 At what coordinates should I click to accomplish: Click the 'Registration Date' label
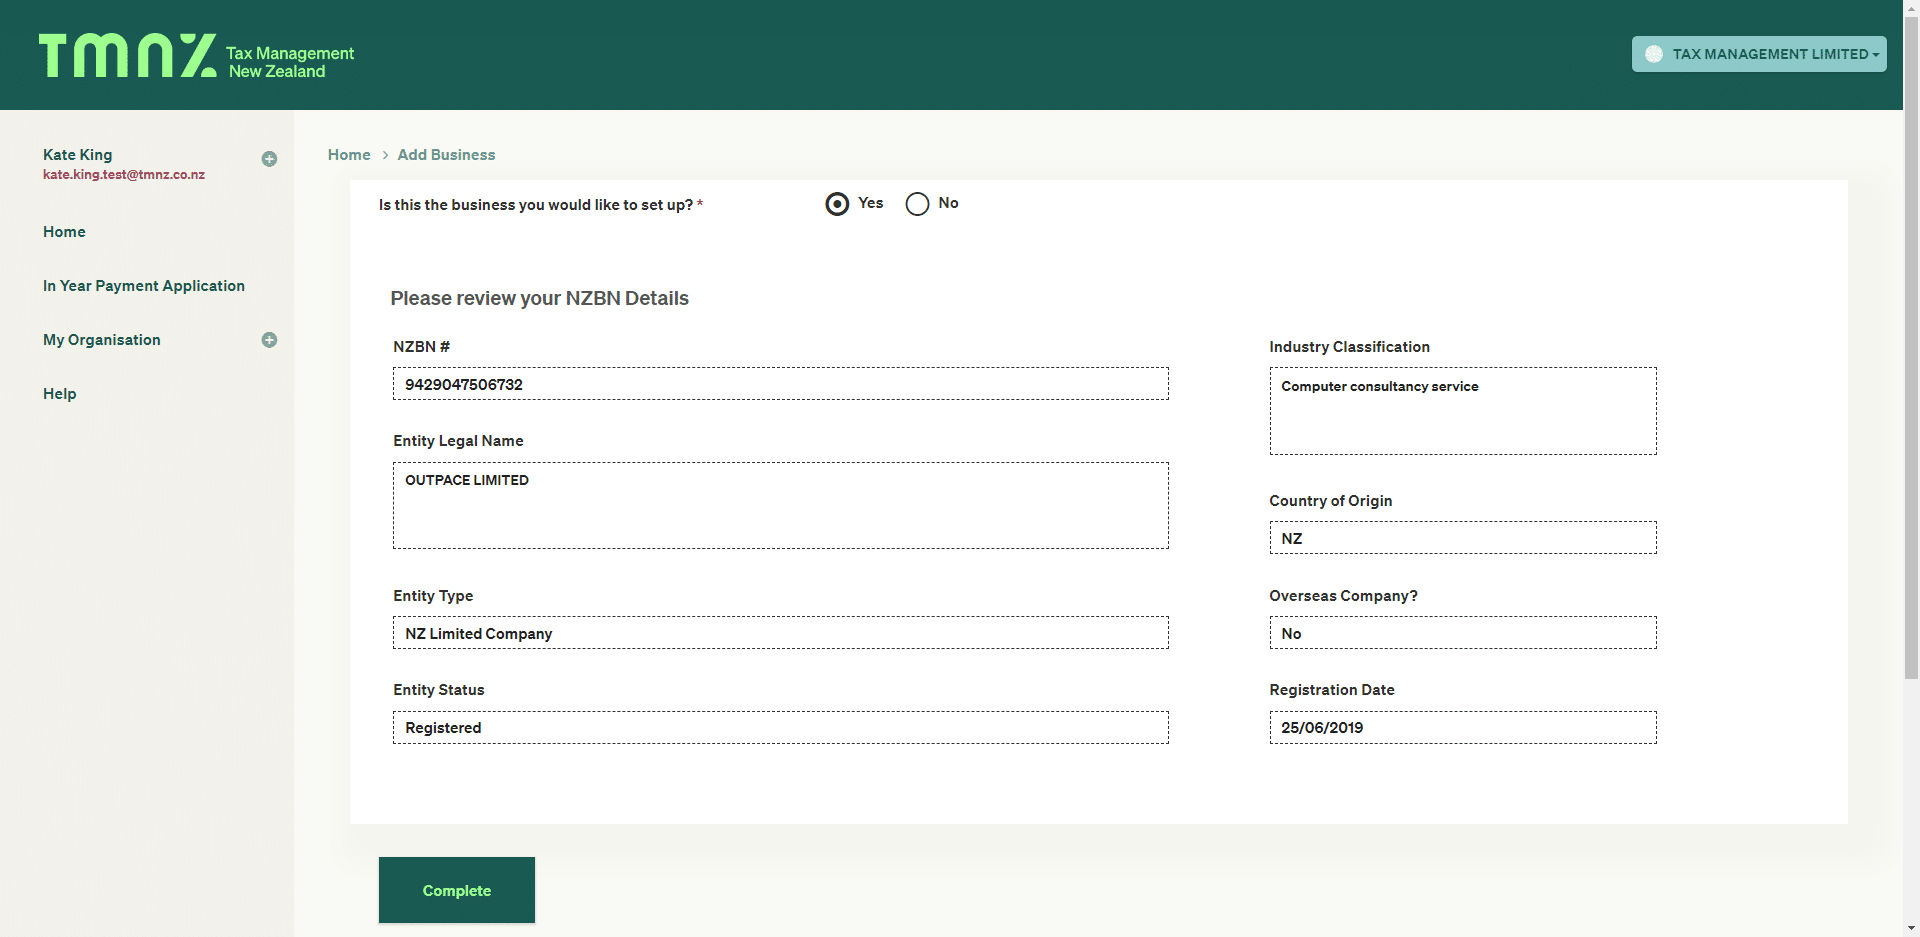click(x=1332, y=690)
